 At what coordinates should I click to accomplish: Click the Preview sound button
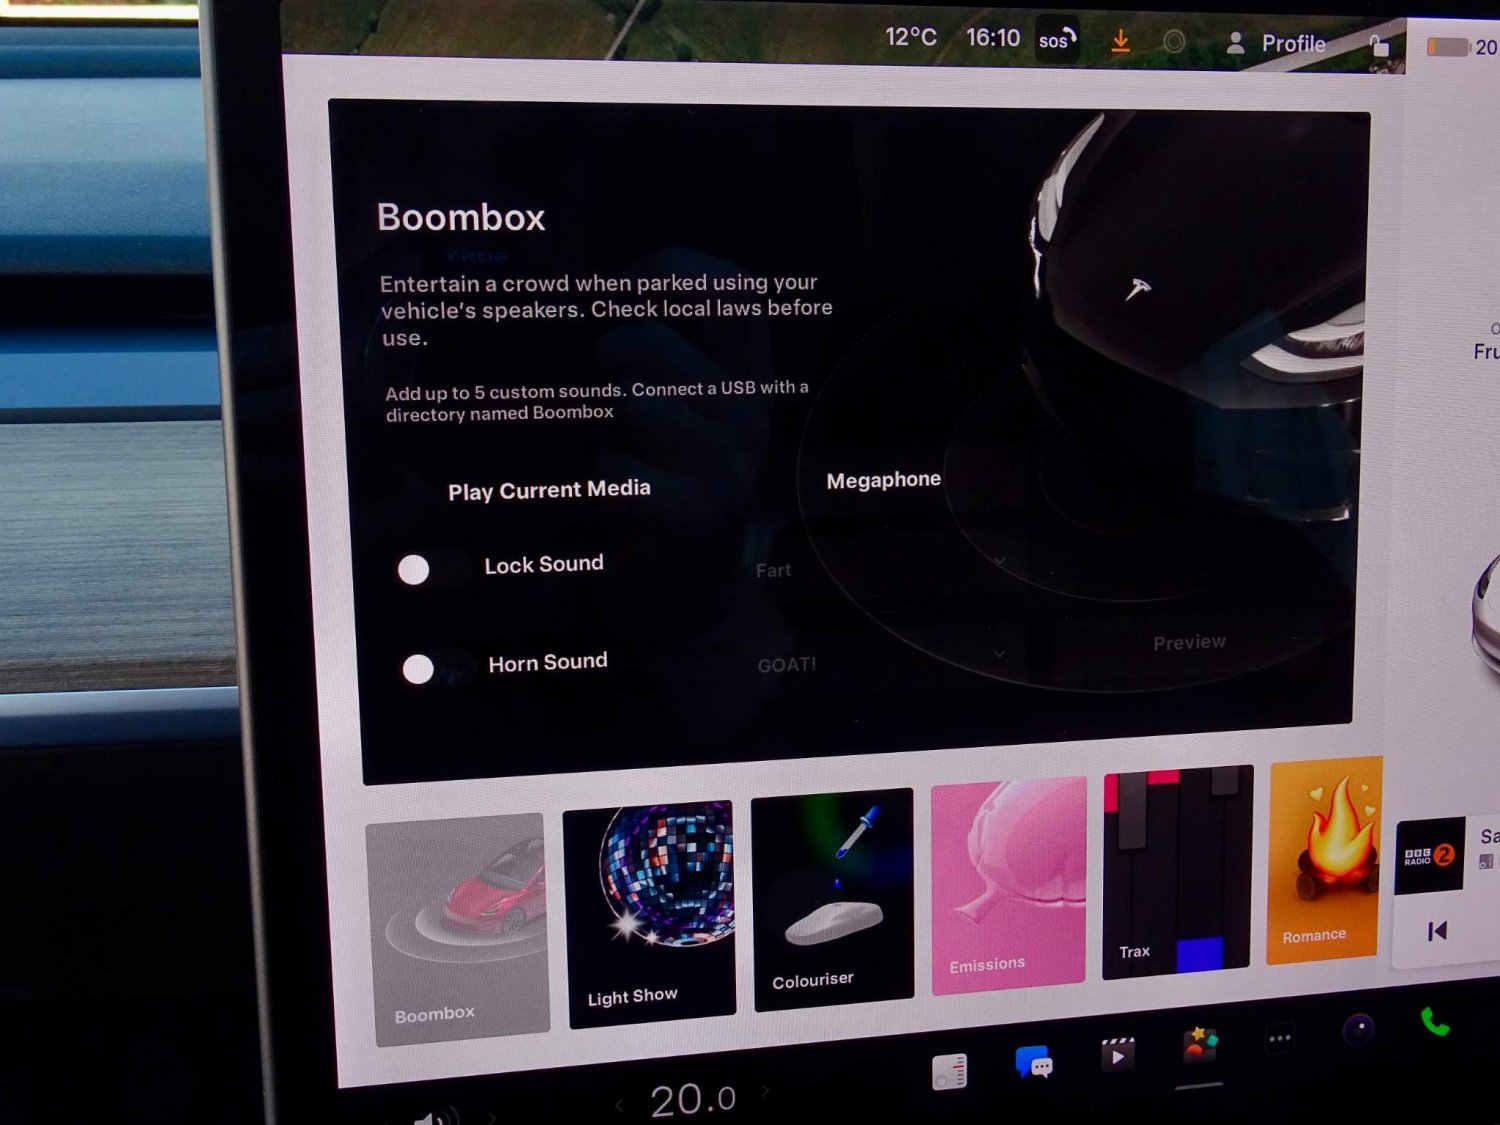coord(1189,642)
